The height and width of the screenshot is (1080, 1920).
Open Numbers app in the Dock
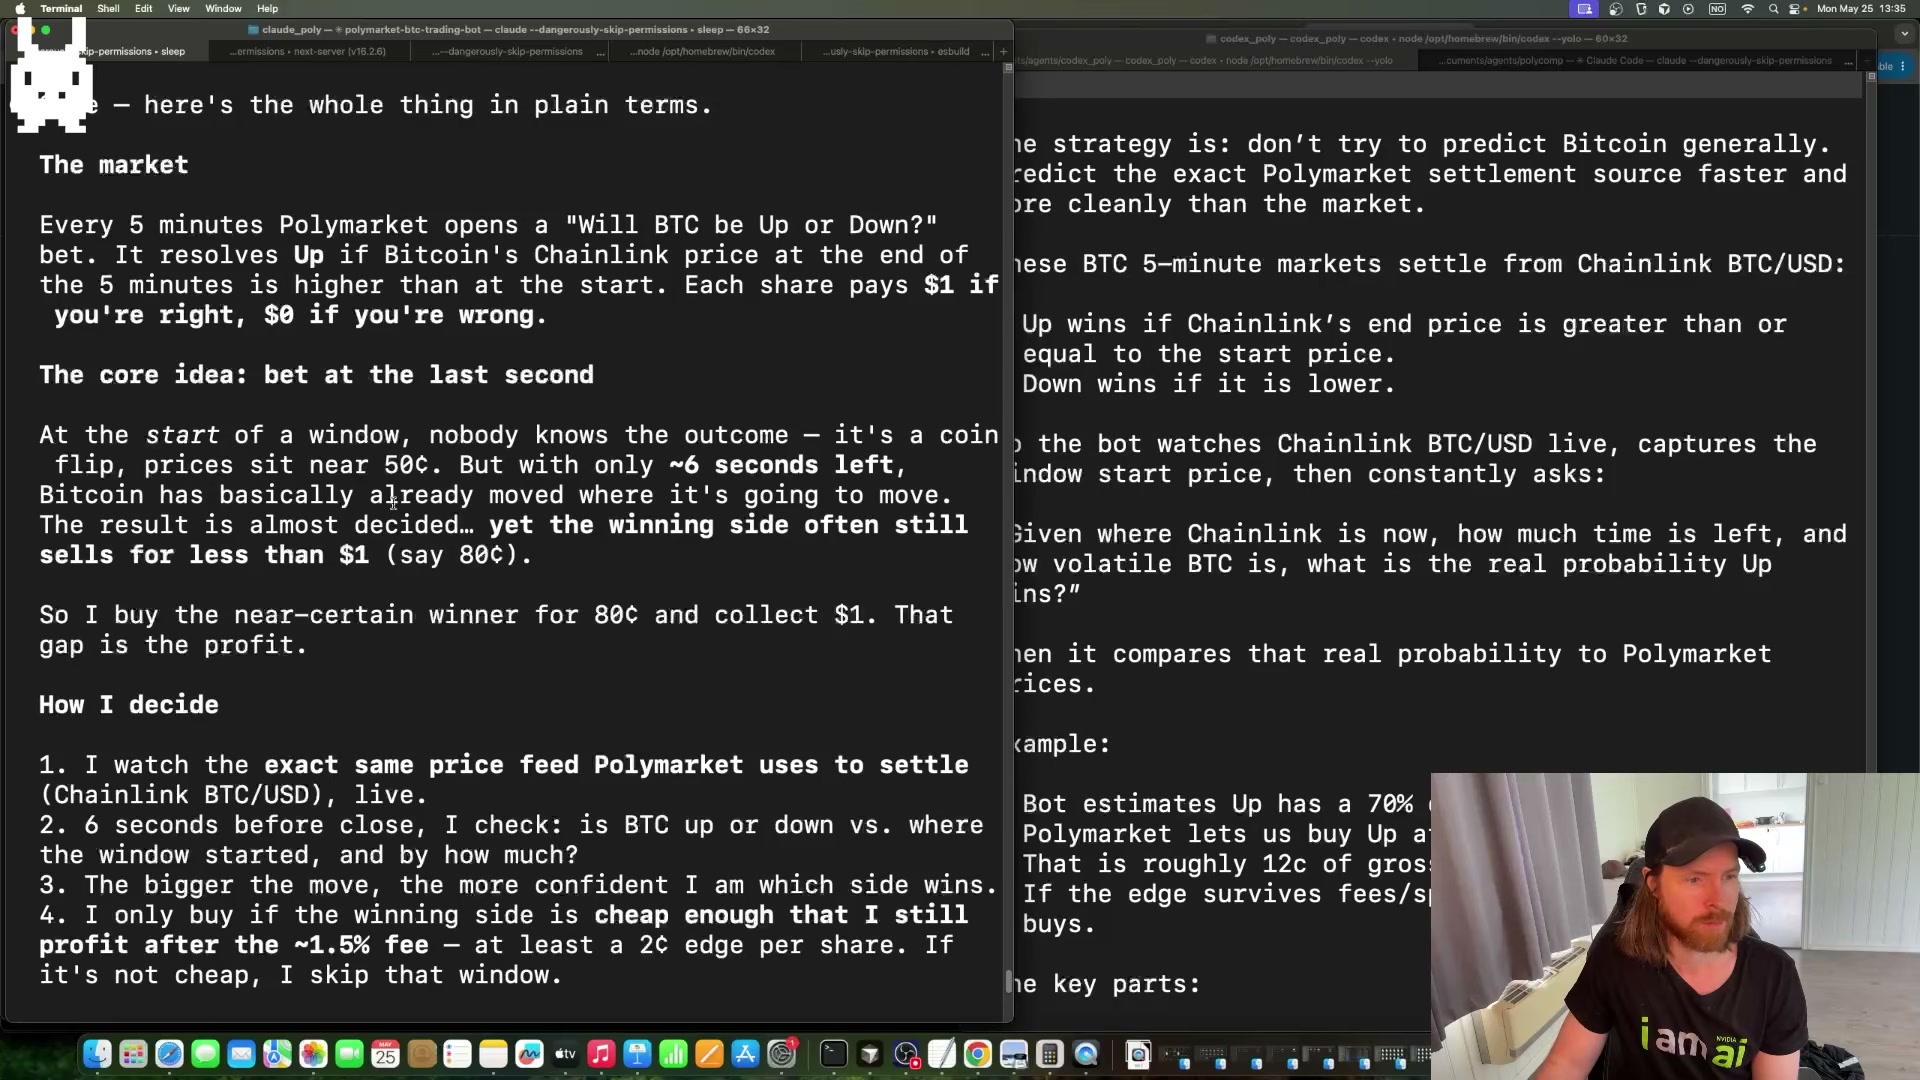[x=673, y=1054]
